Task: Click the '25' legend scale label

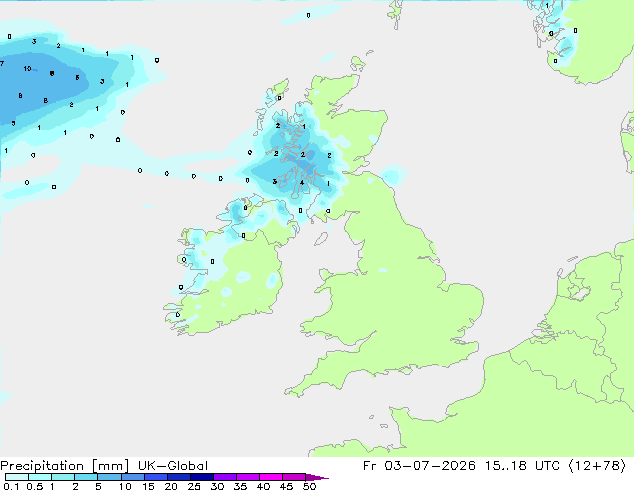Action: coord(194,486)
